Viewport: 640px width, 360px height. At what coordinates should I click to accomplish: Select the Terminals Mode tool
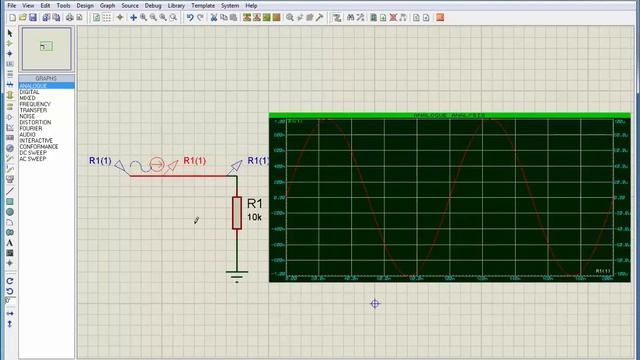10,107
